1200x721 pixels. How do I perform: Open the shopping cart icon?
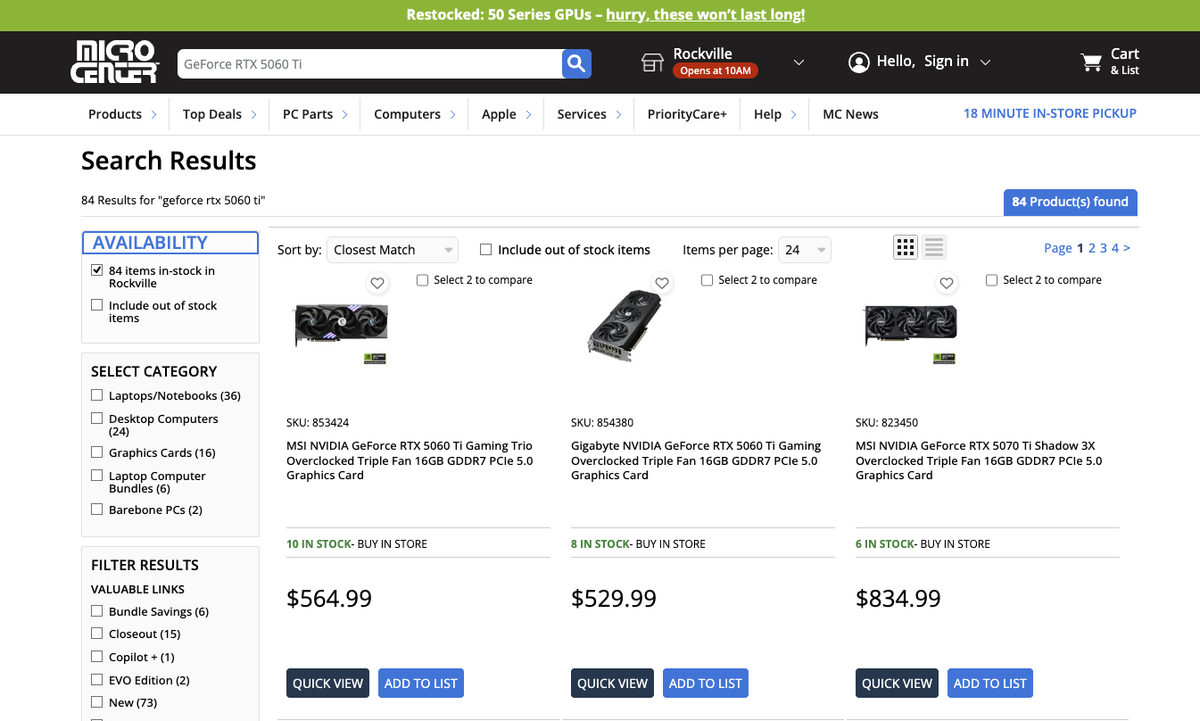pos(1091,63)
